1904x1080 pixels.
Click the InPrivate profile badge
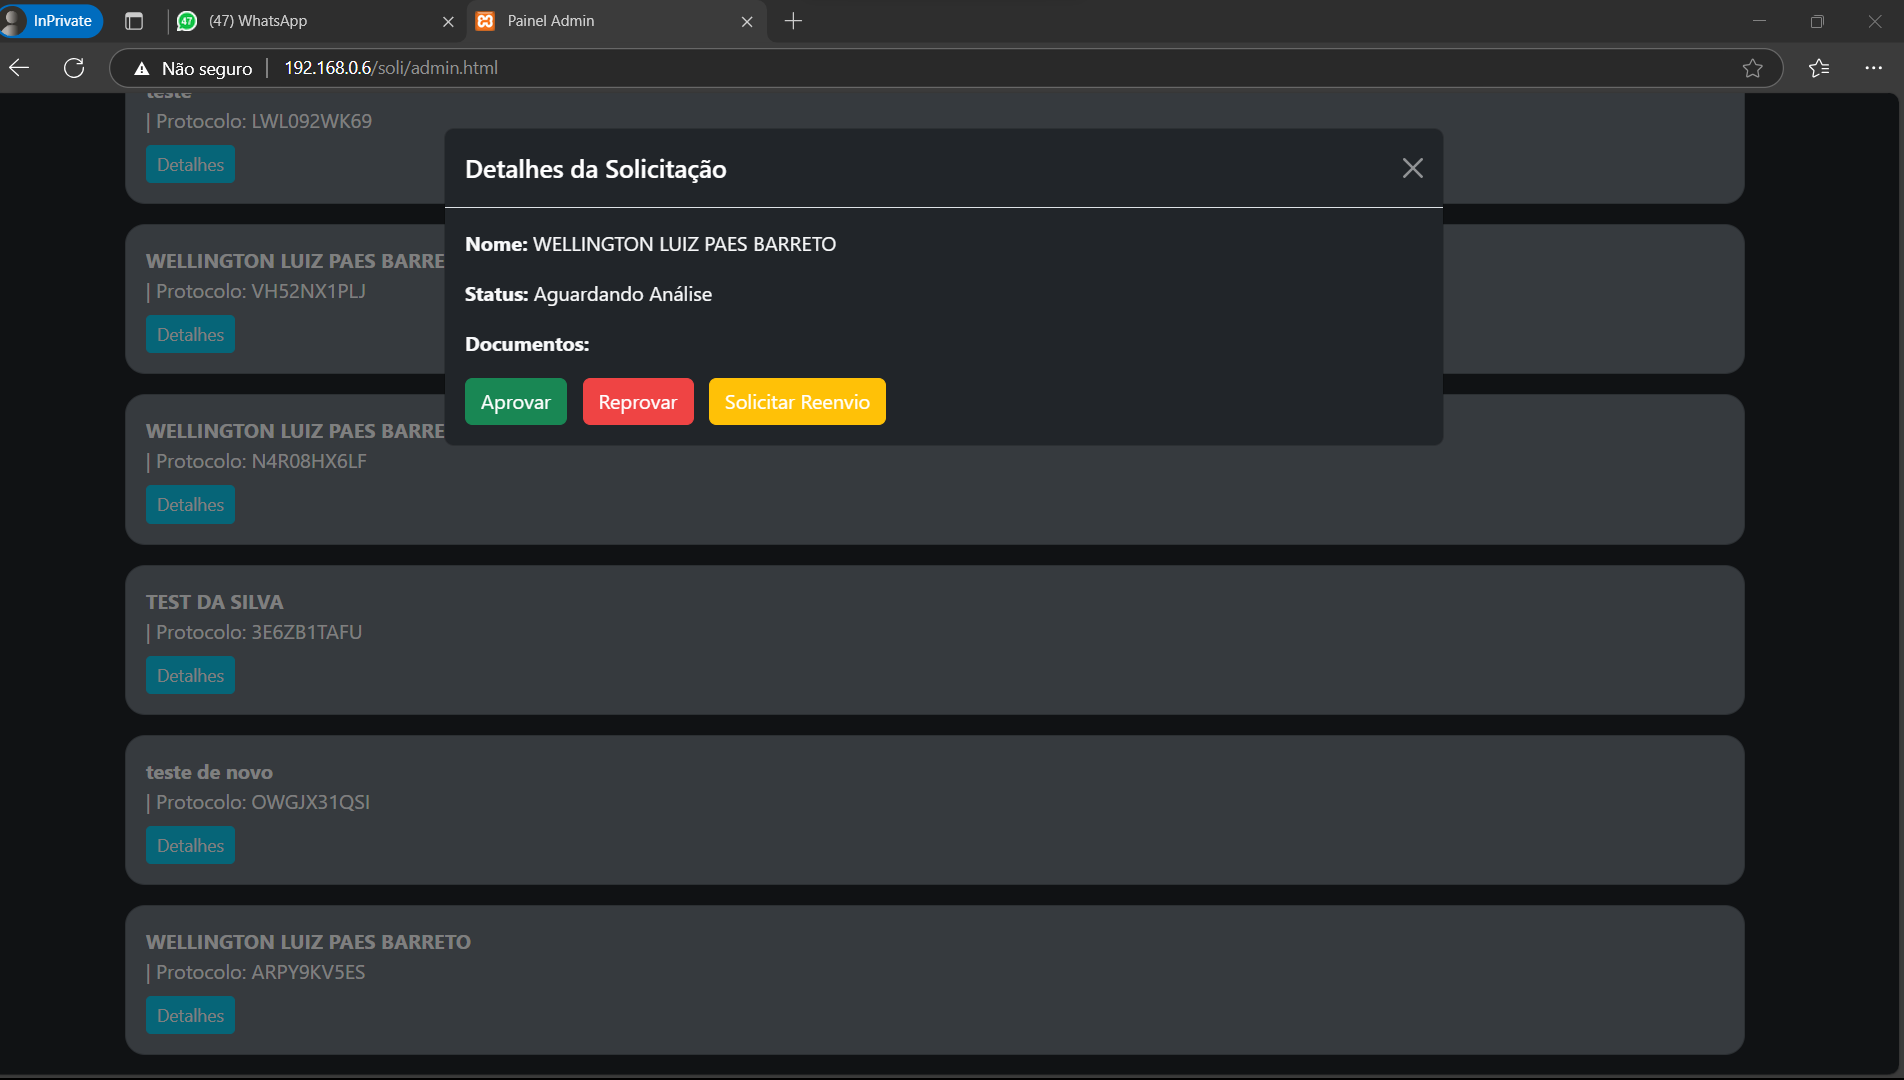[53, 21]
